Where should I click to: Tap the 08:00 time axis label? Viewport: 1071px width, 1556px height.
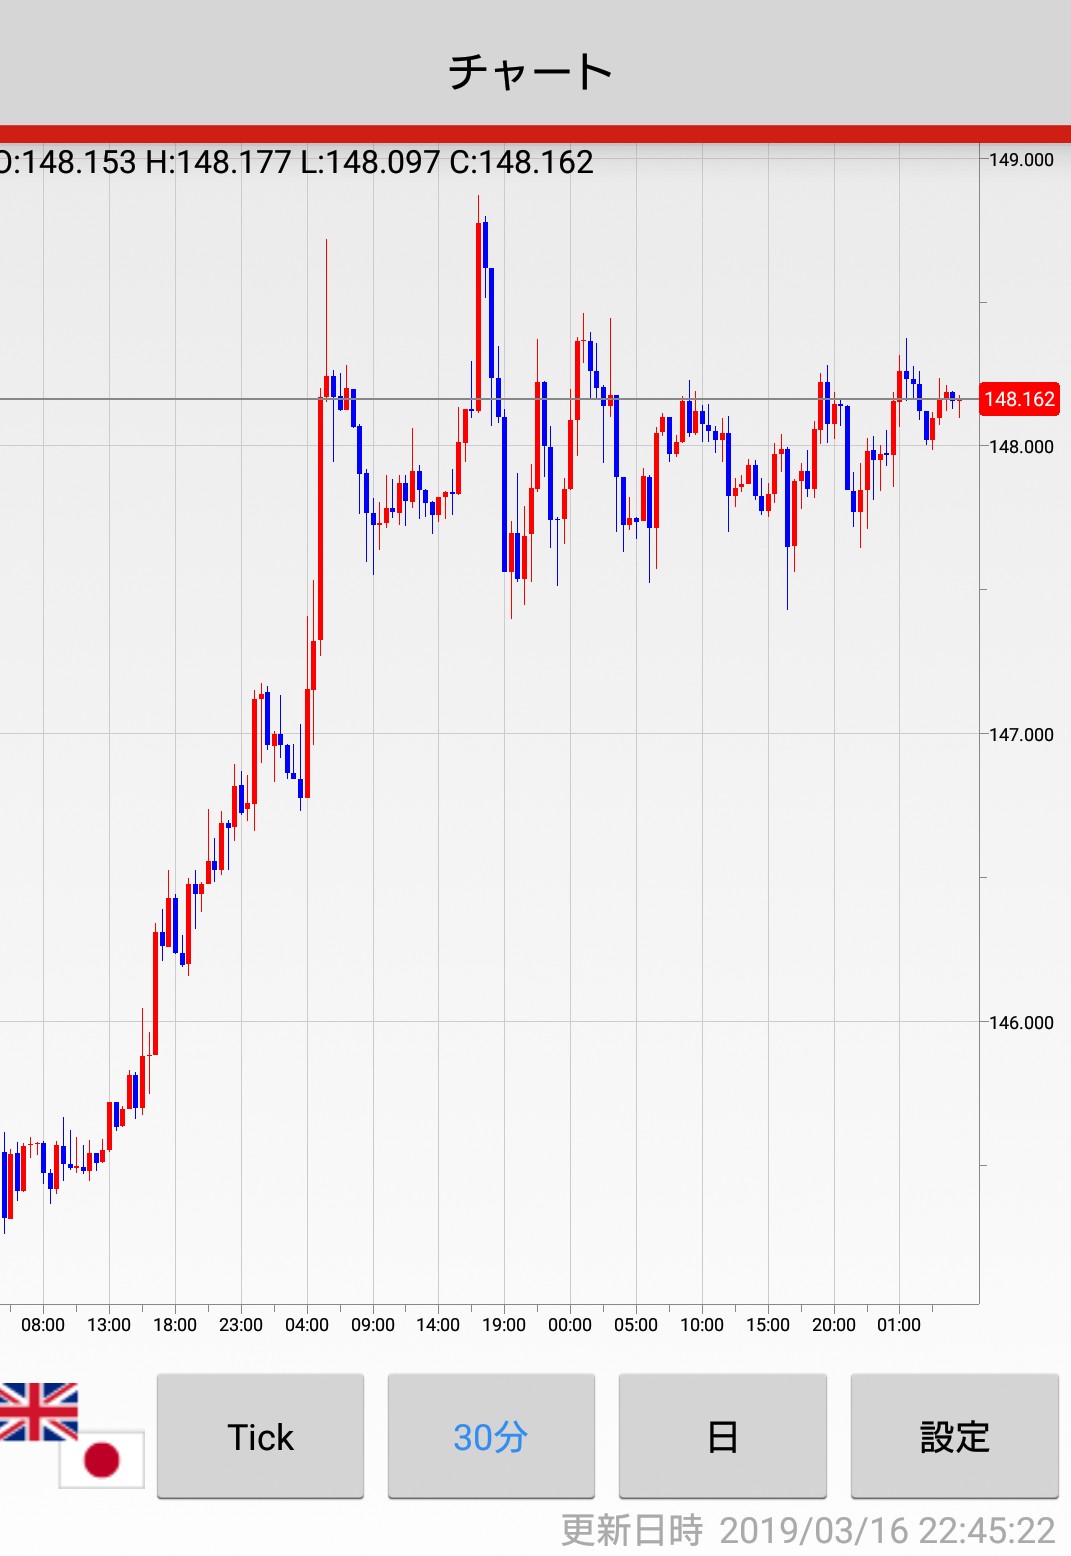(43, 1325)
